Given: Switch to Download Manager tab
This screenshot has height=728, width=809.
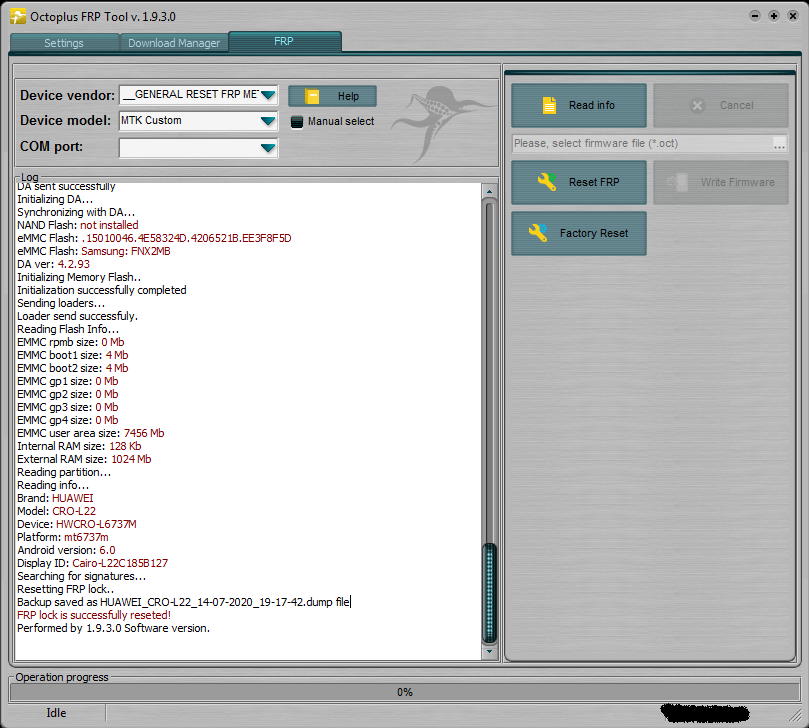Looking at the screenshot, I should click(174, 43).
